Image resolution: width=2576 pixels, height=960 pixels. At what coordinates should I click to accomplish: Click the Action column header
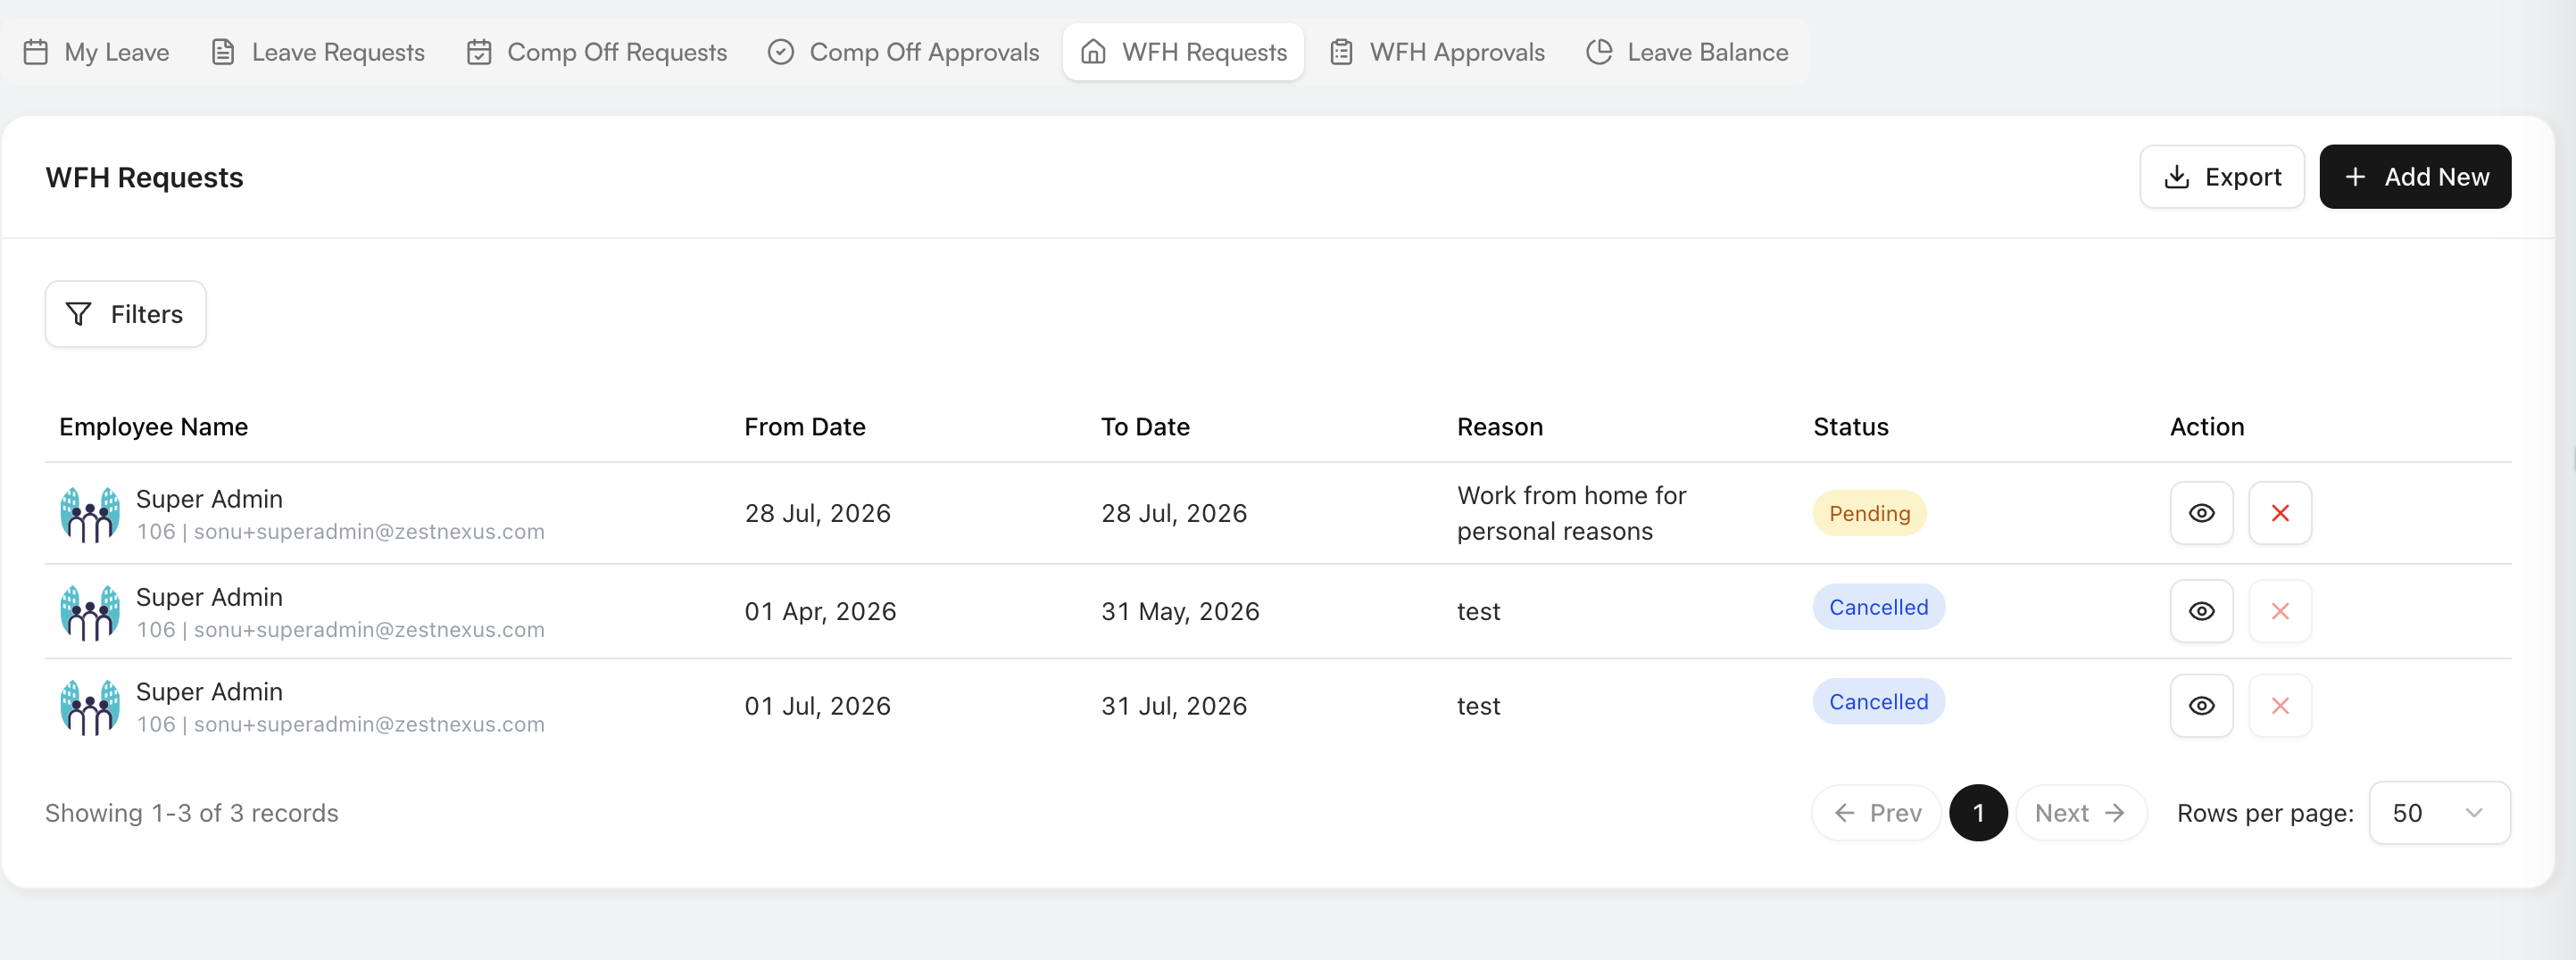click(2206, 427)
